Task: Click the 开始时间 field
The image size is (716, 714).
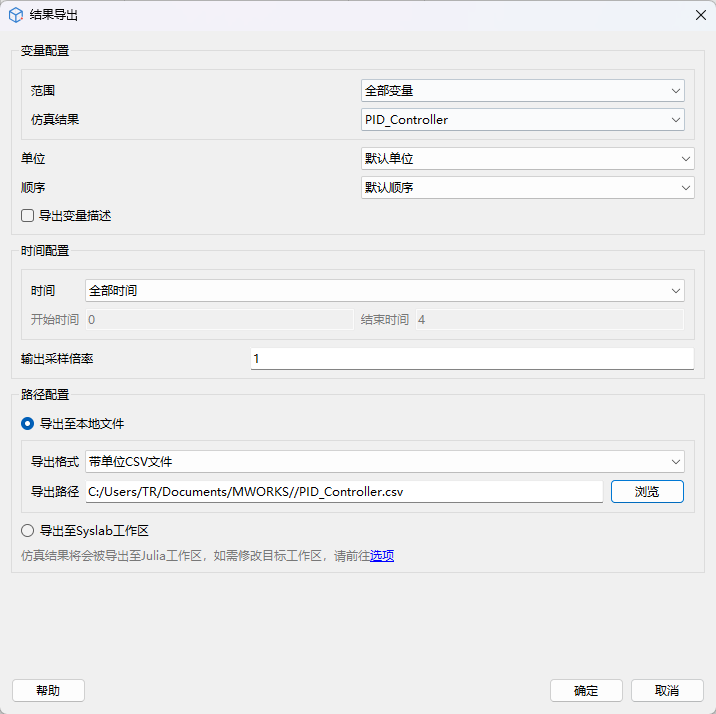Action: [x=220, y=320]
